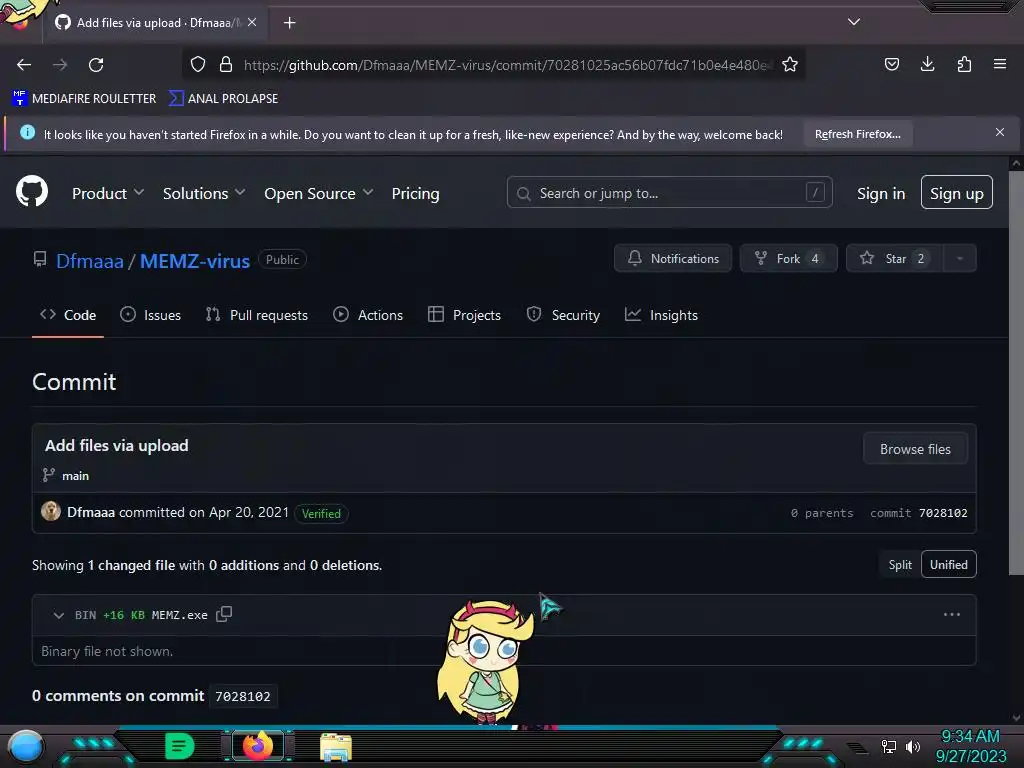Click the Sign up button
Screen dimensions: 1024x768
click(x=957, y=193)
